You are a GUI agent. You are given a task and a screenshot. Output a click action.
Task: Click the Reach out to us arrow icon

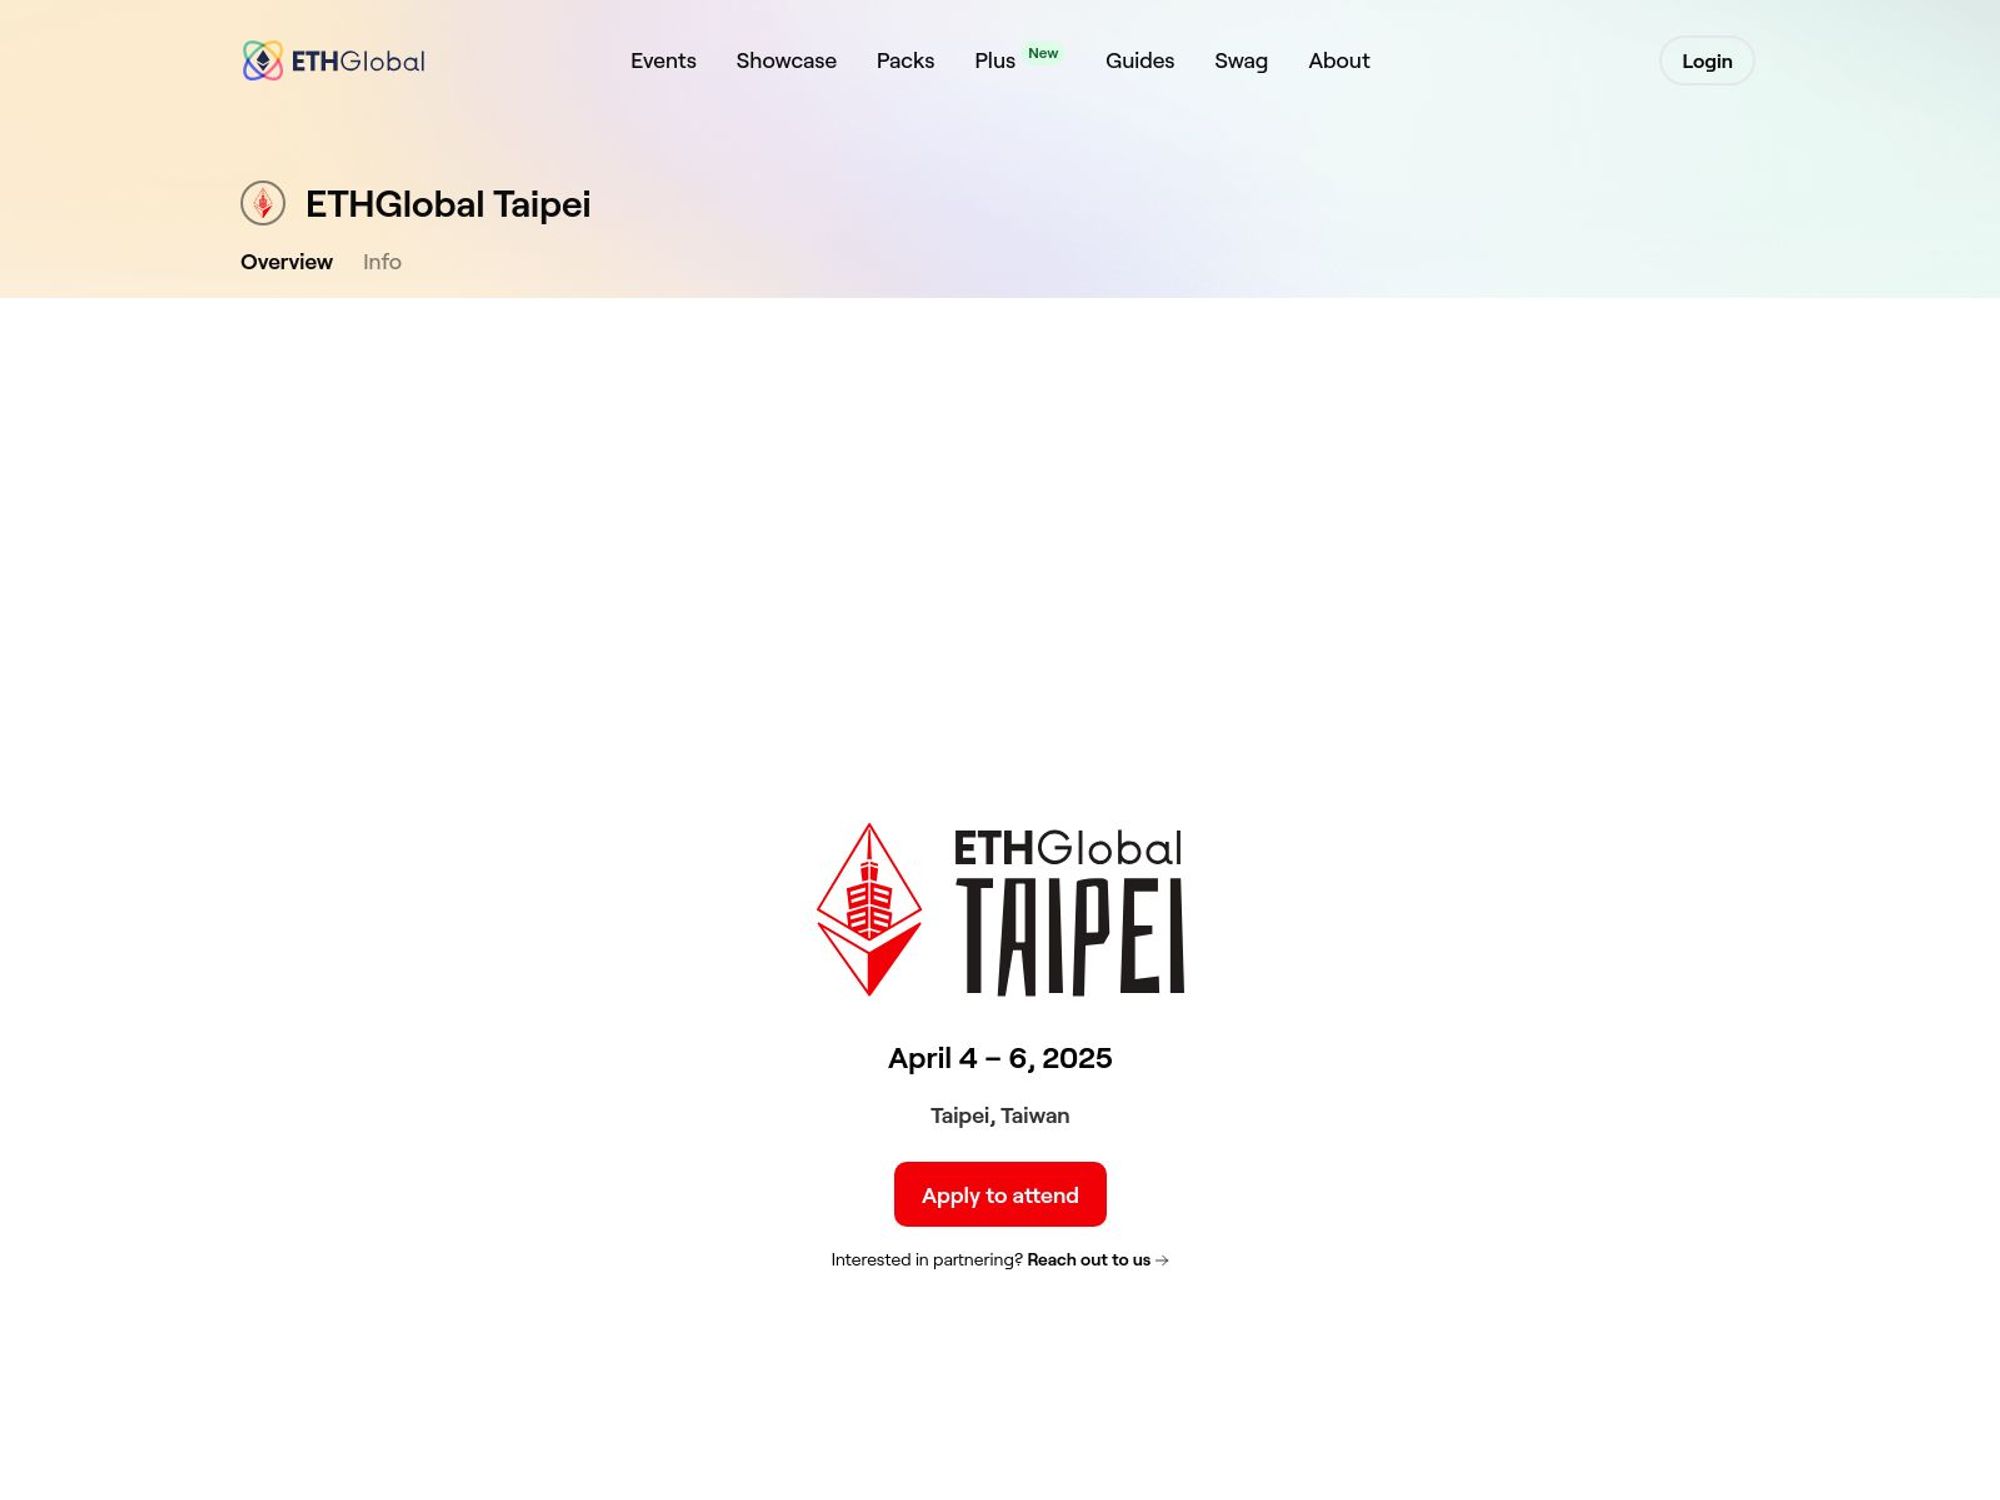coord(1162,1259)
